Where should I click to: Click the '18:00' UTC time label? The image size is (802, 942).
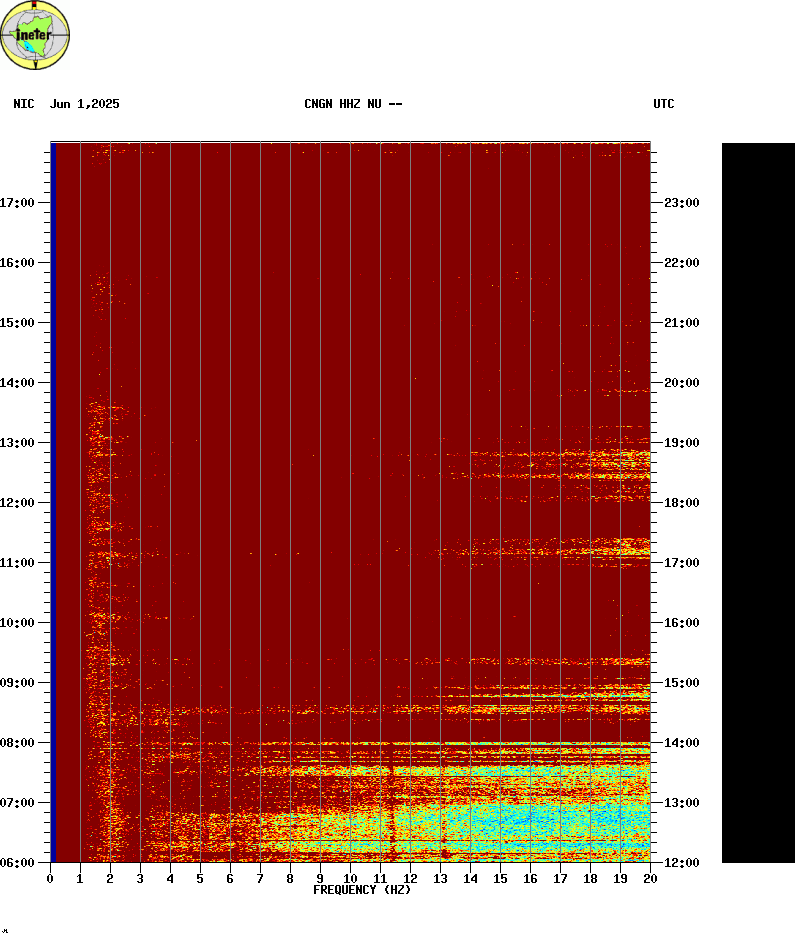coord(682,503)
